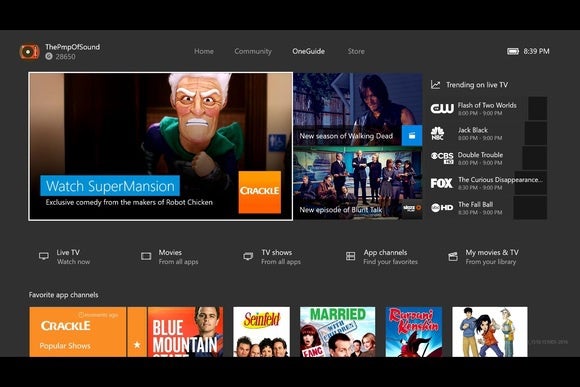
Task: Open the Store tab
Action: (356, 51)
